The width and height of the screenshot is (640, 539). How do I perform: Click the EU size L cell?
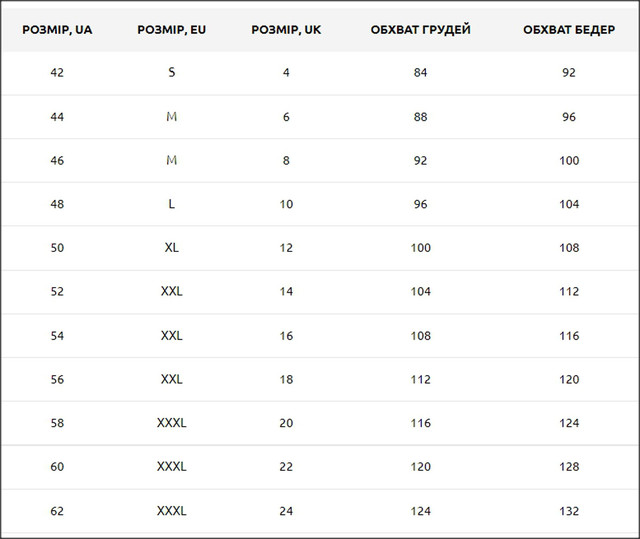point(172,204)
